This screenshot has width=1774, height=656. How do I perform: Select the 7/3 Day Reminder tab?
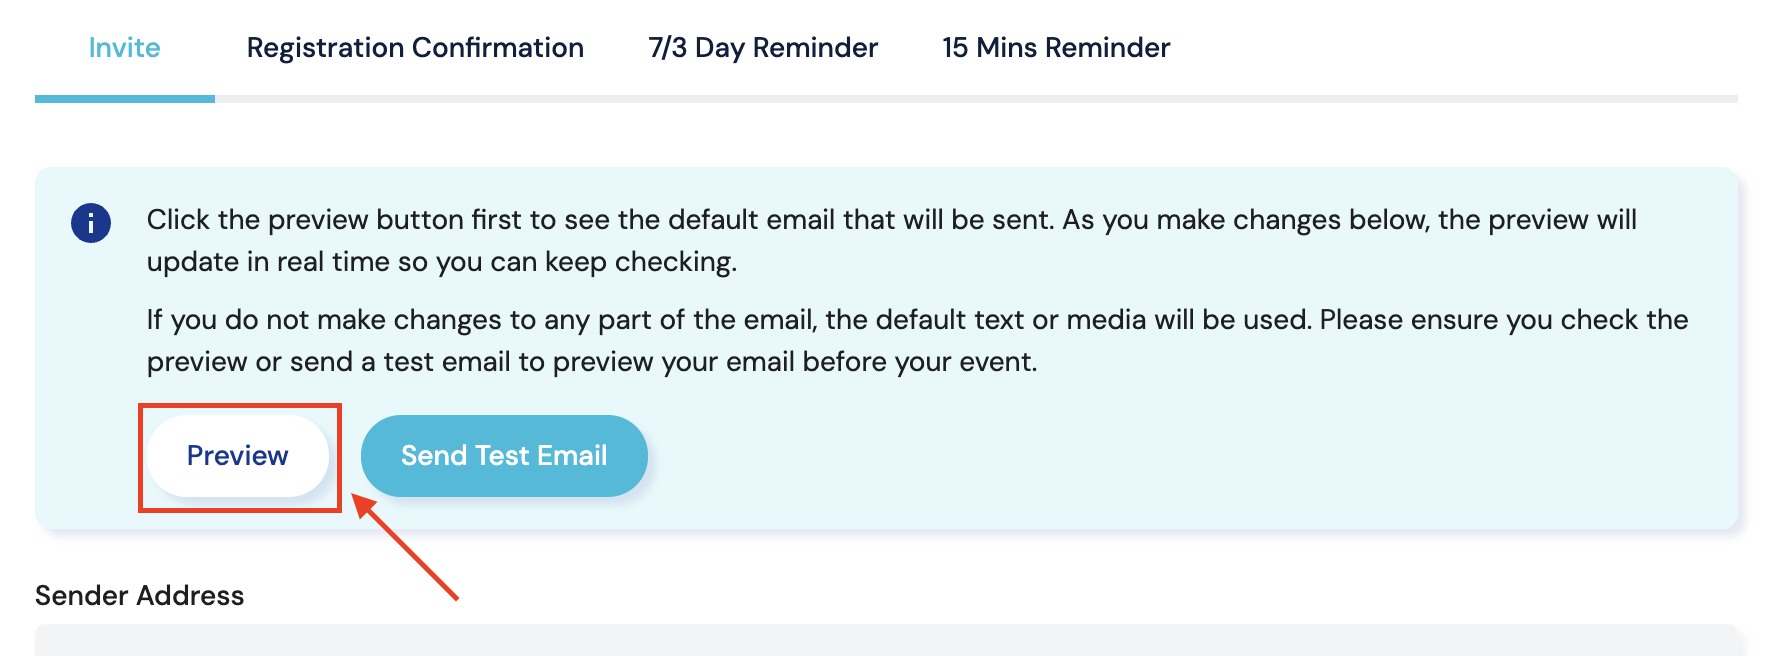[763, 48]
